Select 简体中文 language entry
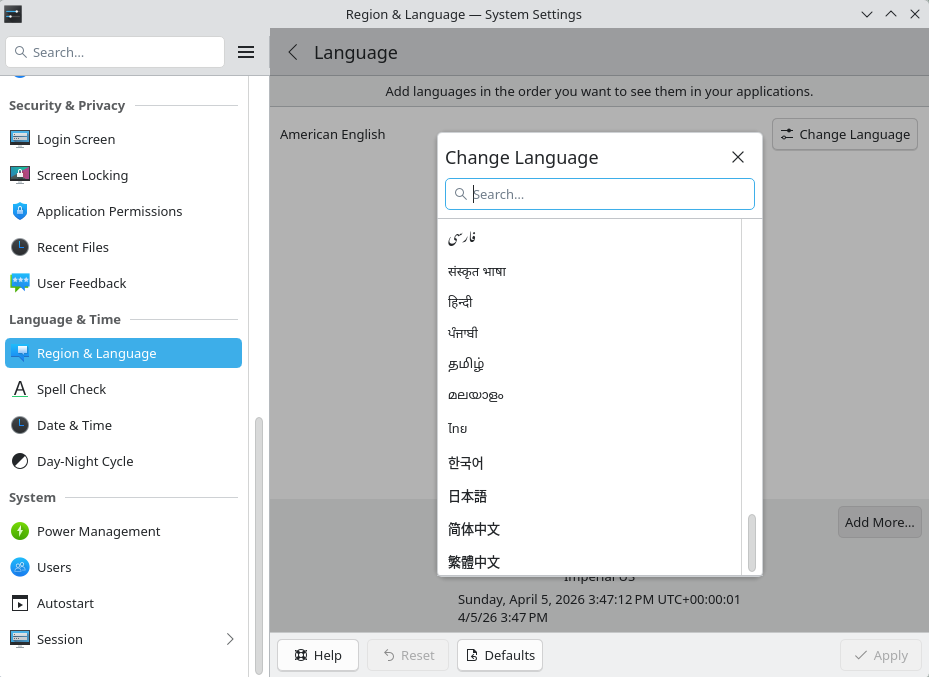The image size is (929, 677). (x=474, y=529)
